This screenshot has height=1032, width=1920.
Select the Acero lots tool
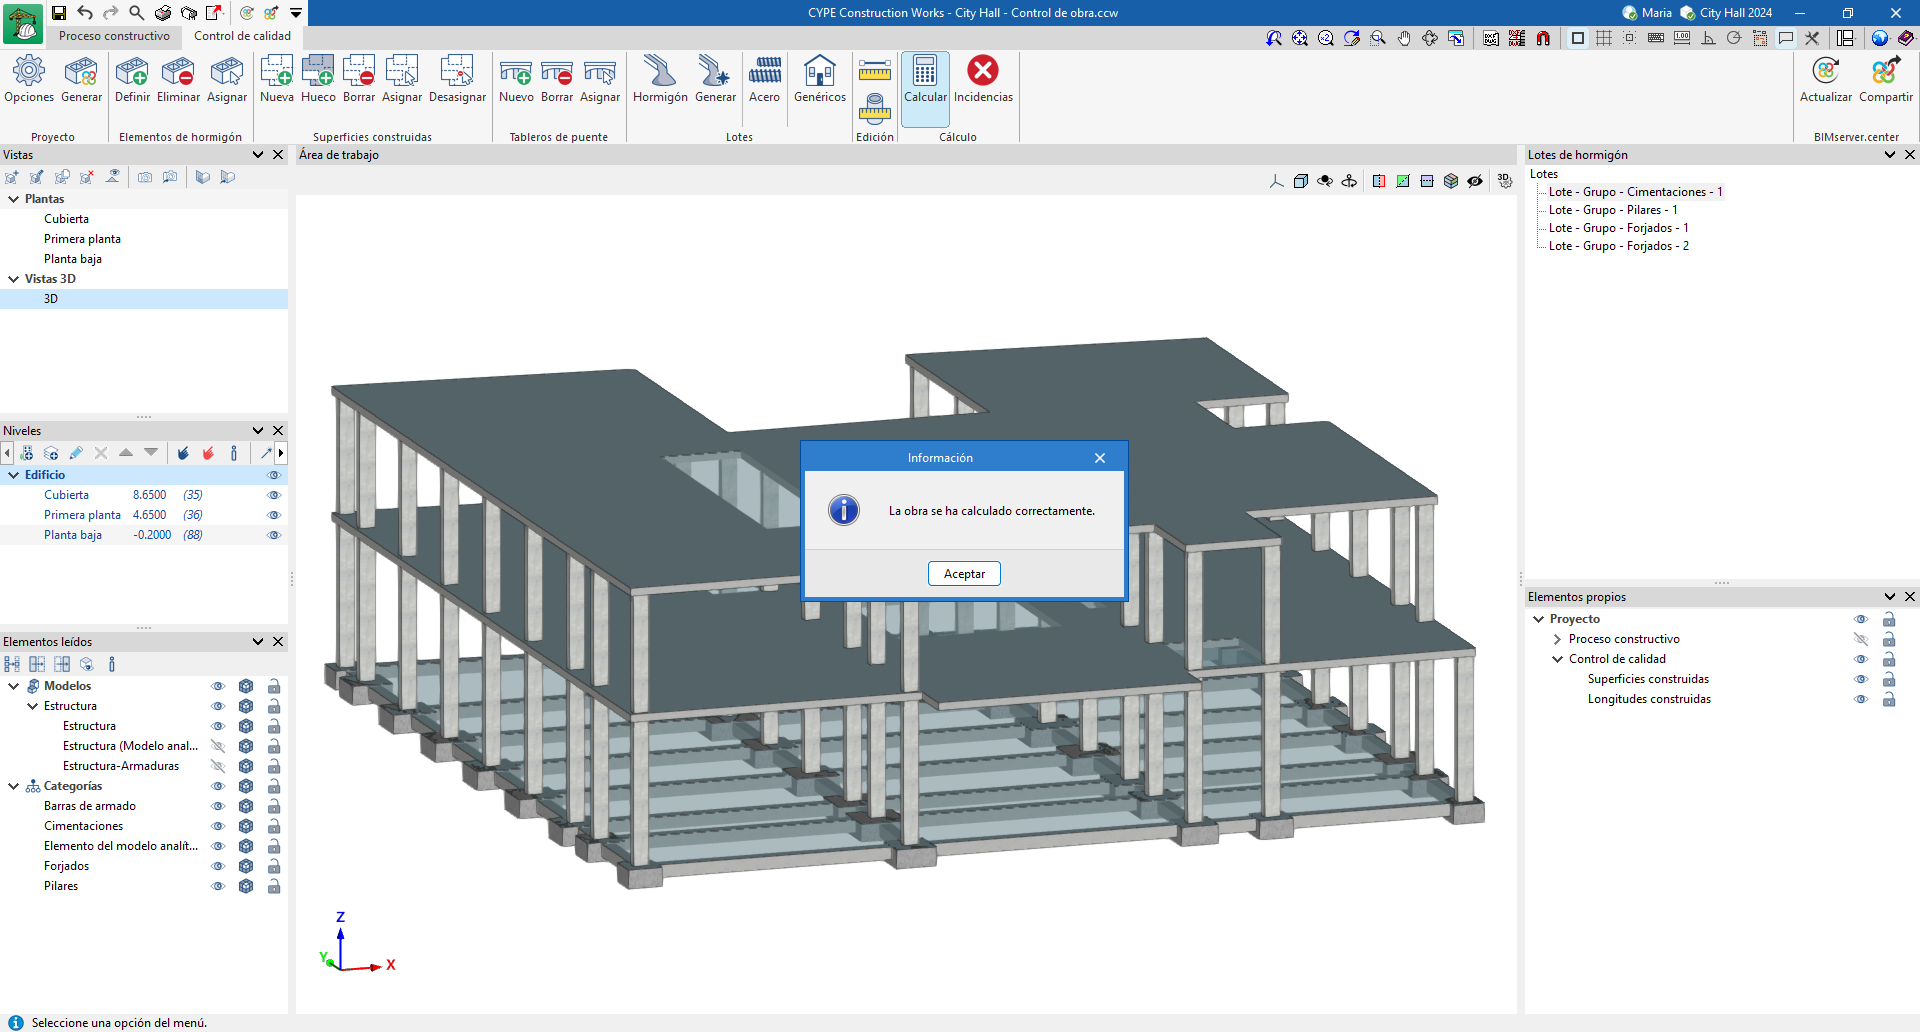(764, 72)
